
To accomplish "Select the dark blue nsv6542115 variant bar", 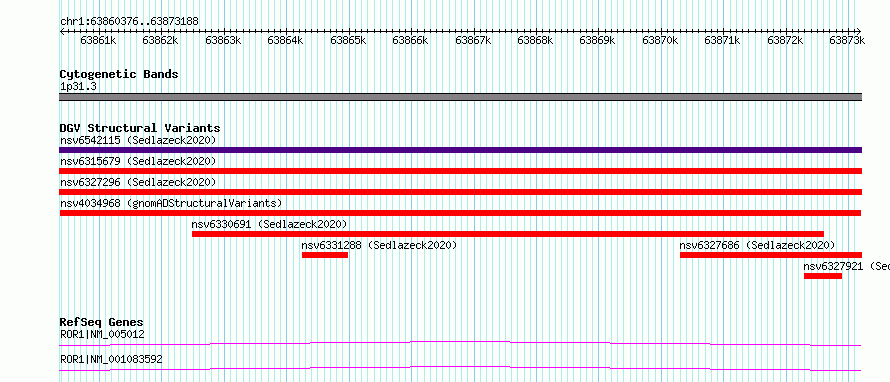I will click(460, 150).
